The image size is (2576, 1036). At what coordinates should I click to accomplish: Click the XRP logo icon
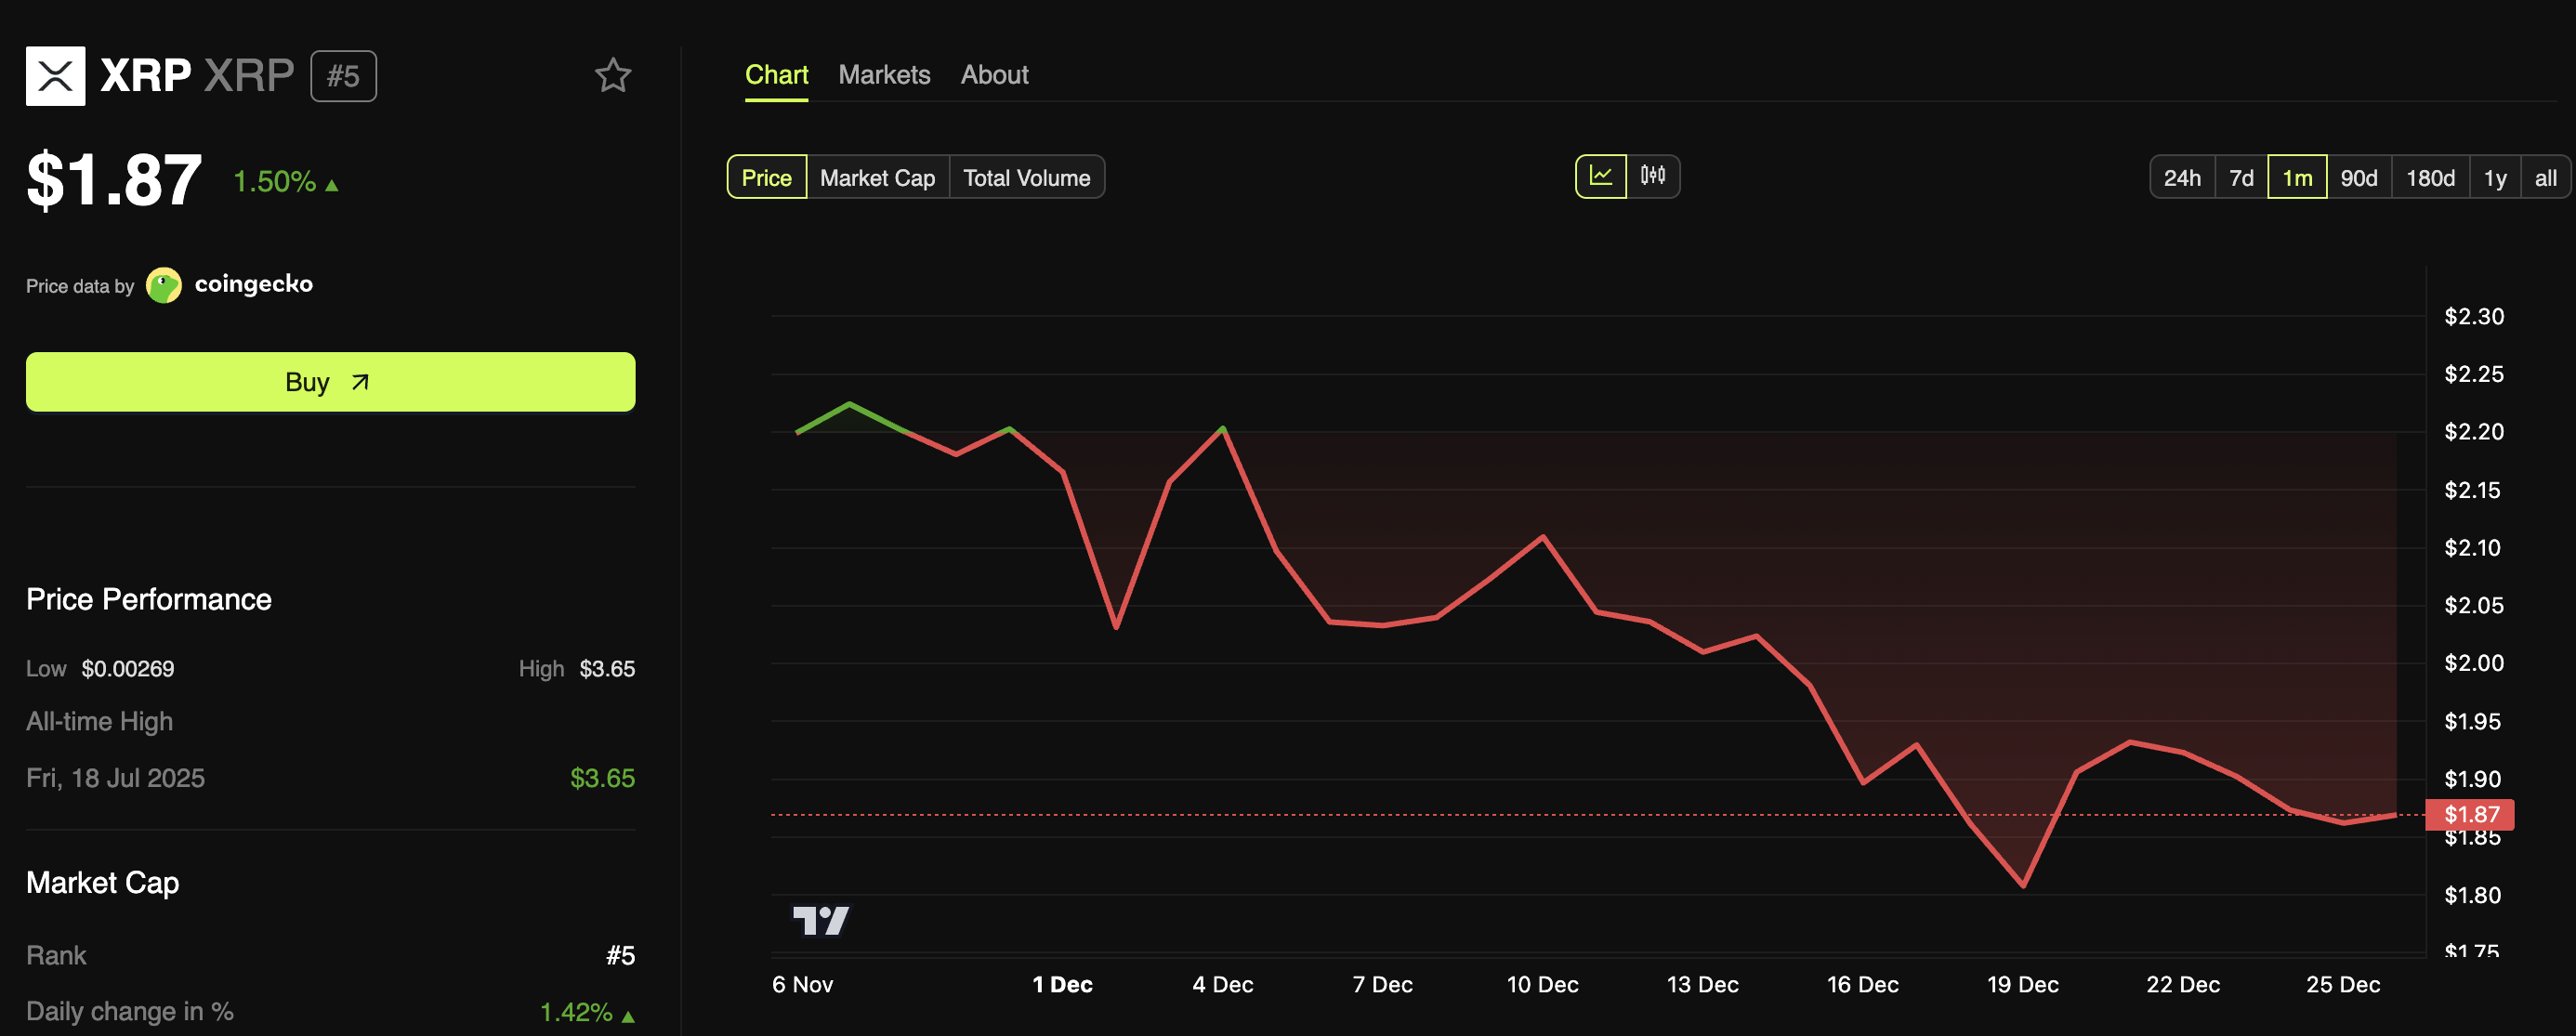pyautogui.click(x=55, y=76)
